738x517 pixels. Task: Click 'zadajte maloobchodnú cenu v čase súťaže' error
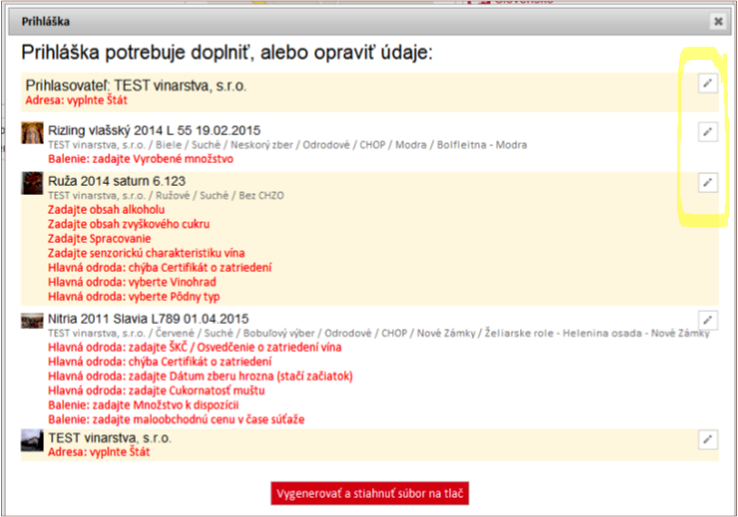(x=176, y=420)
